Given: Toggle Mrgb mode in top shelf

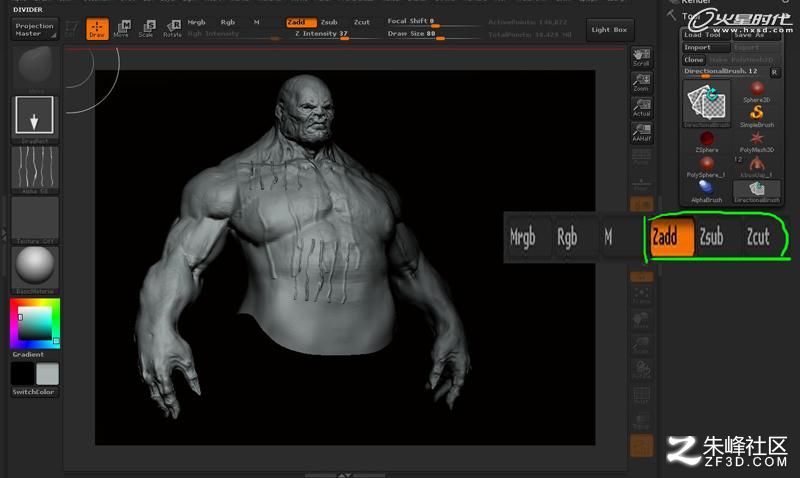Looking at the screenshot, I should coord(196,22).
